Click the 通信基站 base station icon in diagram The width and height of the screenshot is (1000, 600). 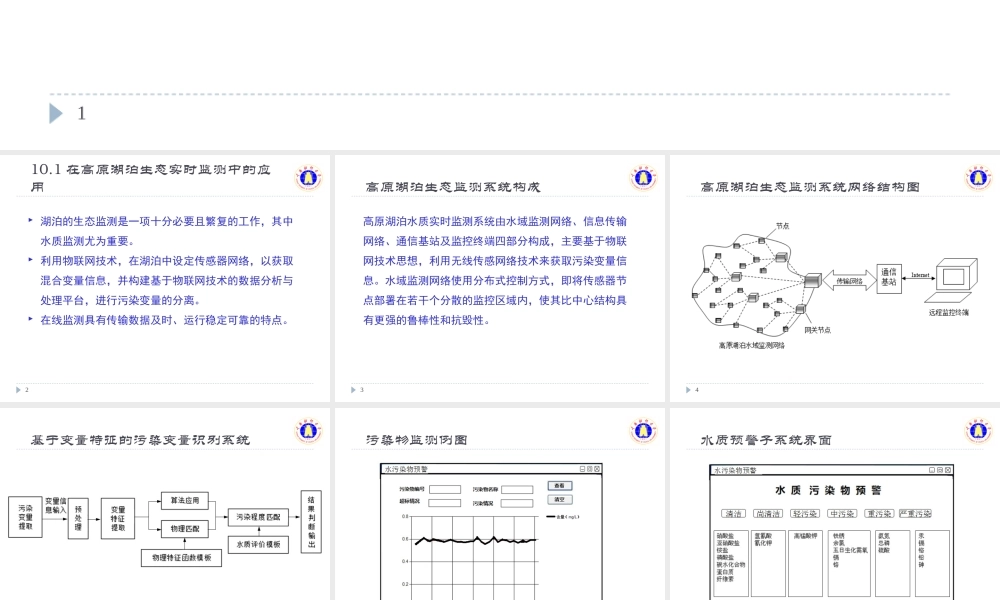point(889,278)
